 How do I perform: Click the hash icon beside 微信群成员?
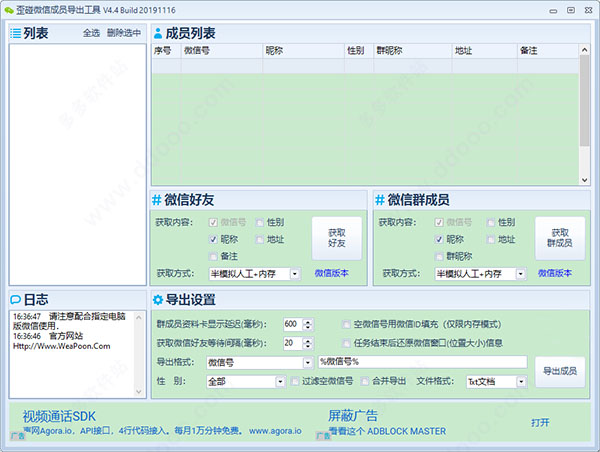point(380,200)
